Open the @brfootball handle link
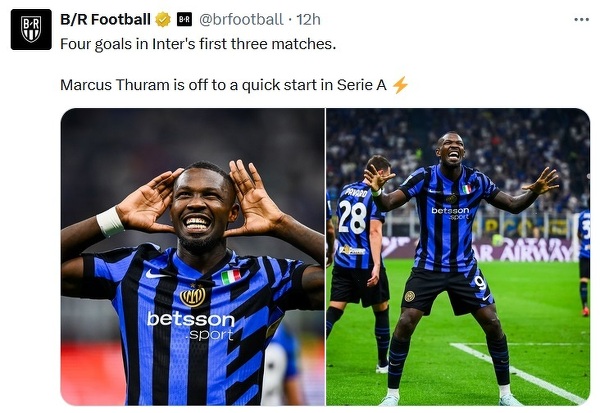The height and width of the screenshot is (413, 600). [241, 20]
